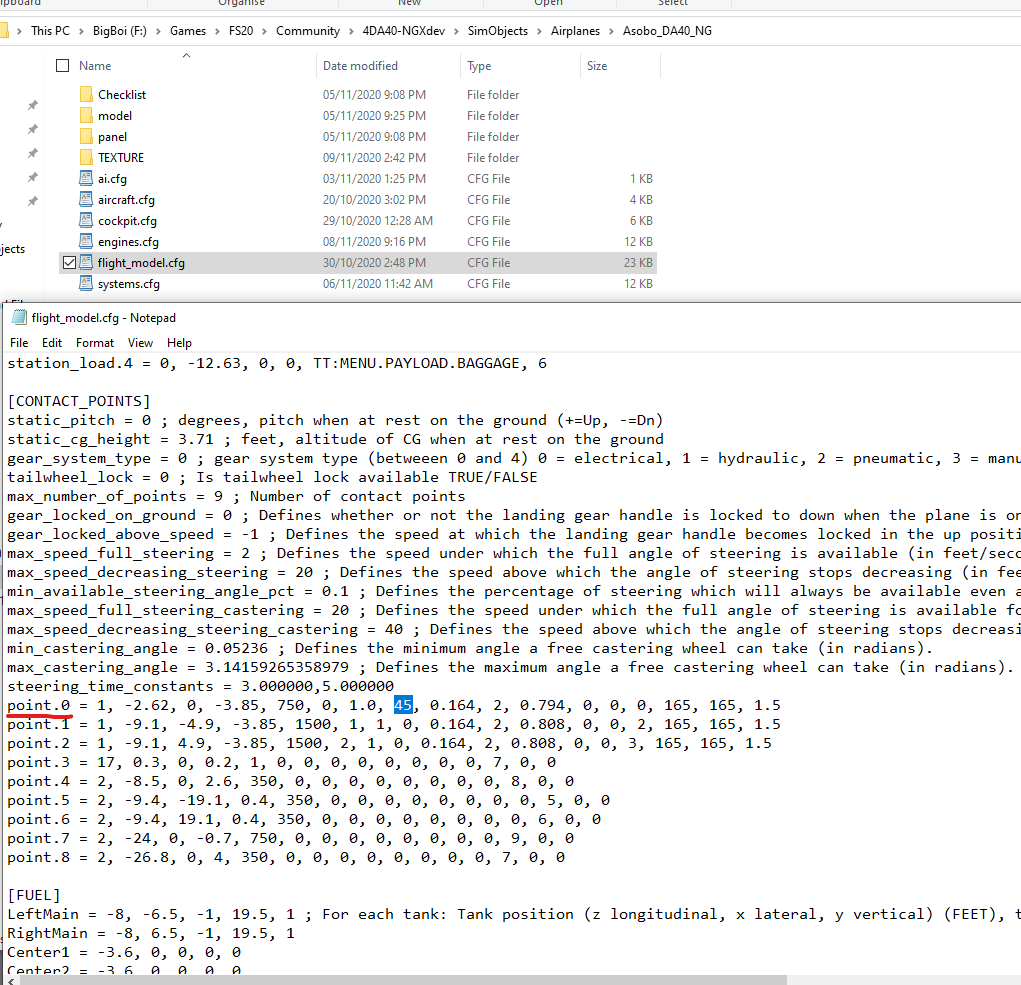Open the Notepad Format menu
Viewport: 1021px width, 985px height.
[x=94, y=342]
